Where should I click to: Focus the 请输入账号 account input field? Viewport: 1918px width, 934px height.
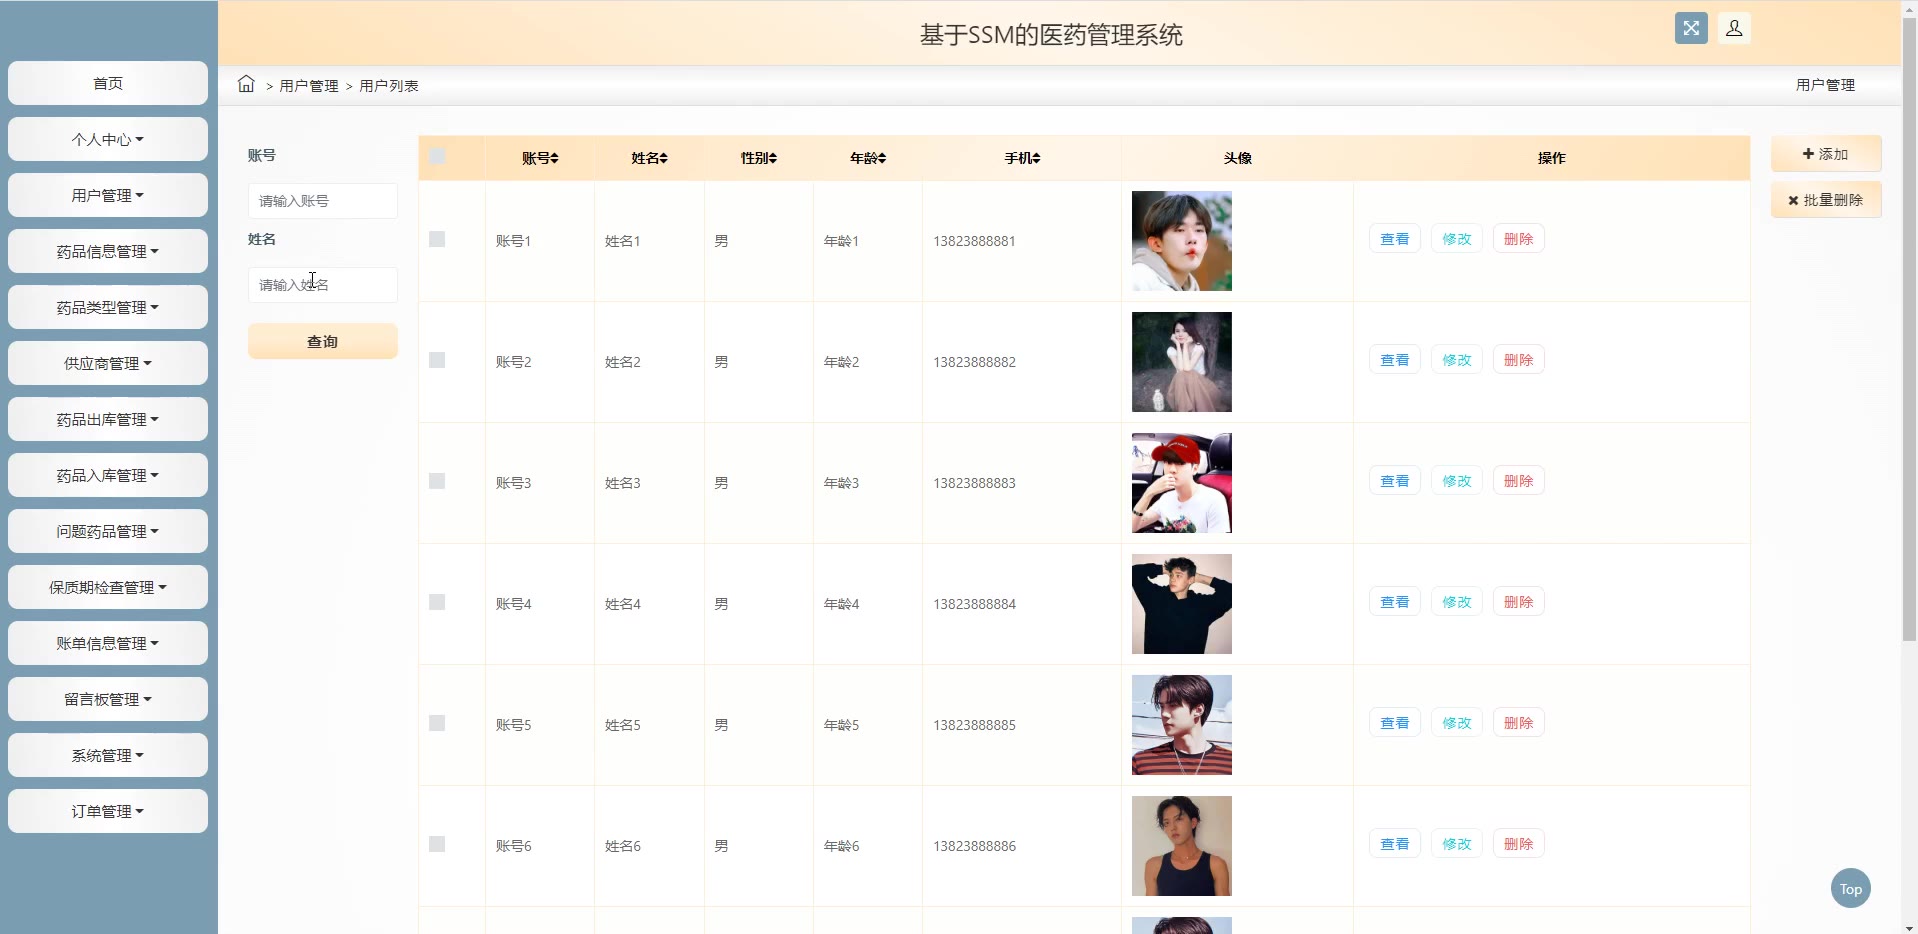pos(323,201)
